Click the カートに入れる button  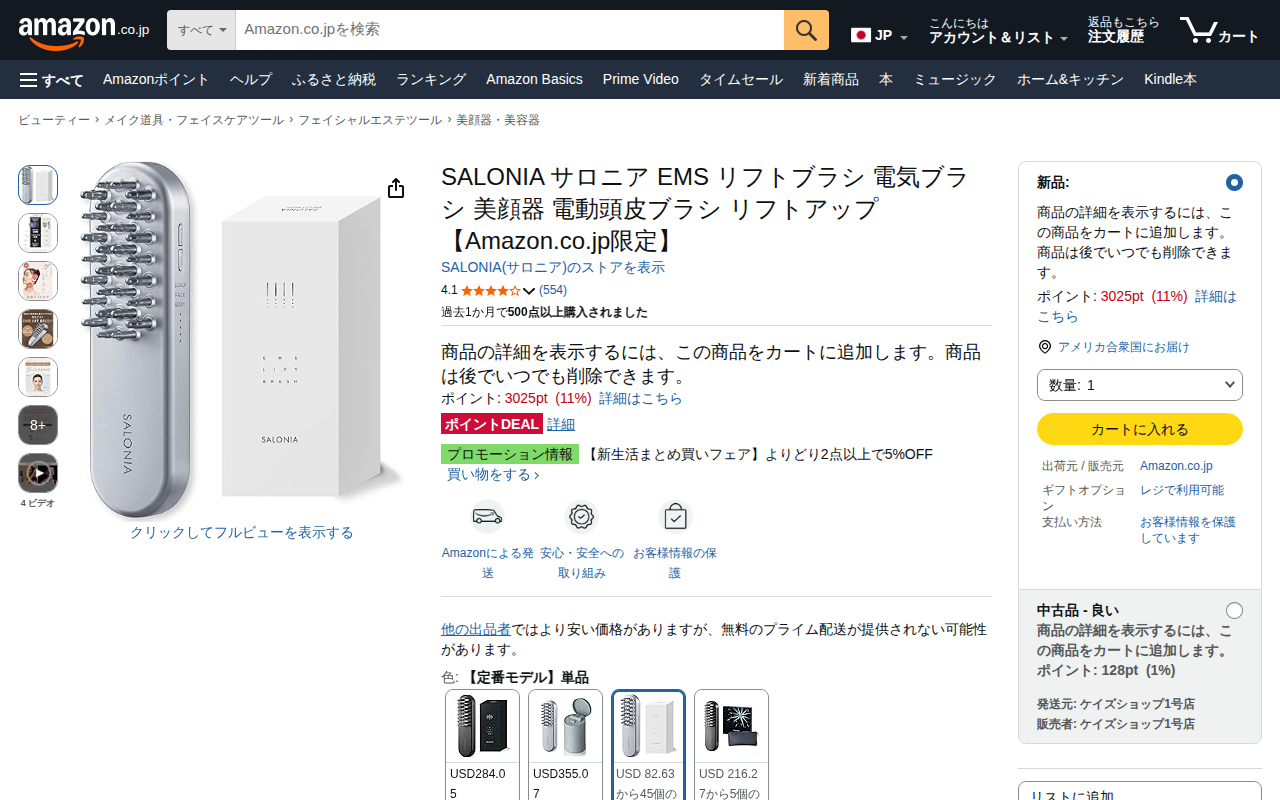1139,429
